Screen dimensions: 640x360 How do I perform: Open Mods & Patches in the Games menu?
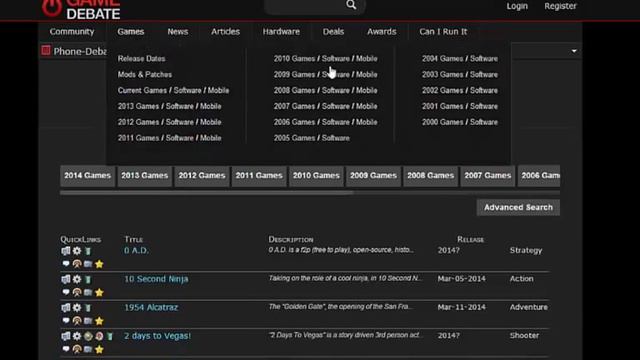point(144,74)
